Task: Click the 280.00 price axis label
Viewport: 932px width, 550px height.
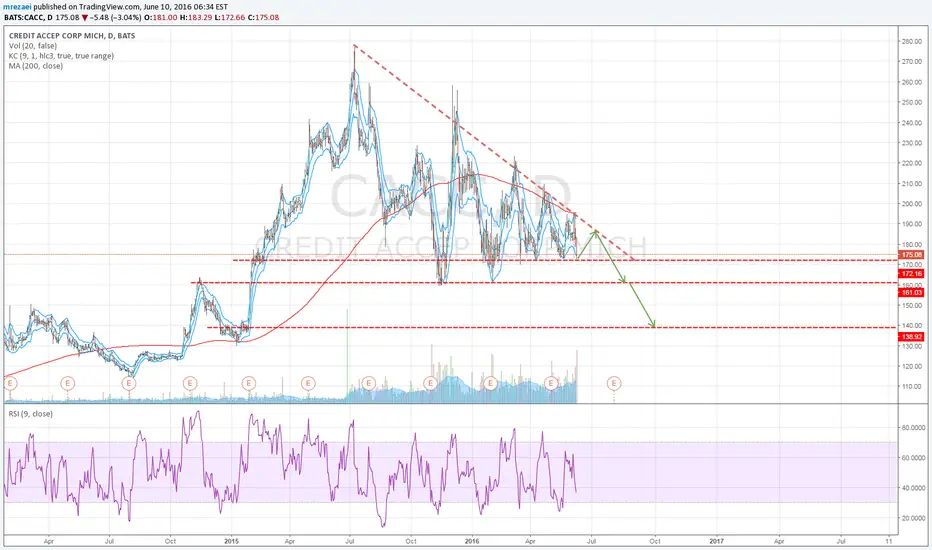Action: pos(912,42)
